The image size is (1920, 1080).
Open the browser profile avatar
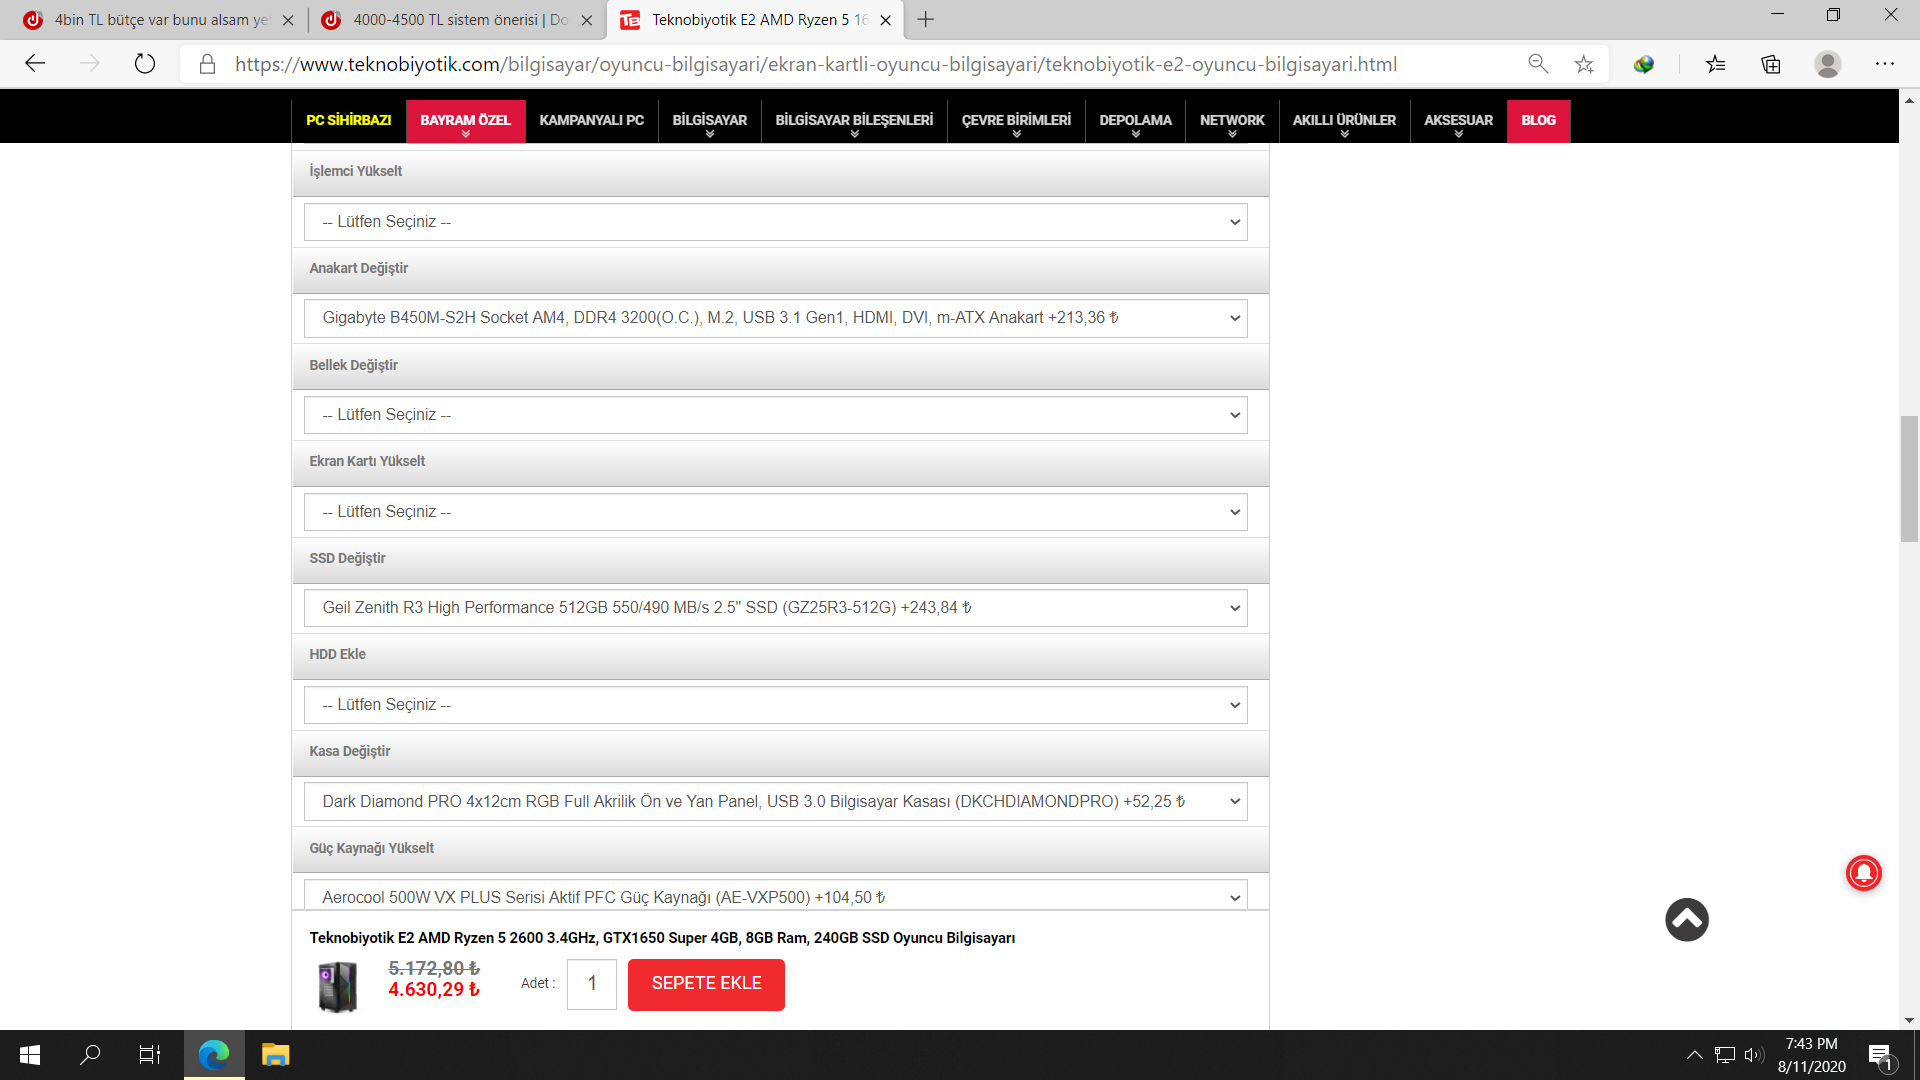(x=1828, y=64)
